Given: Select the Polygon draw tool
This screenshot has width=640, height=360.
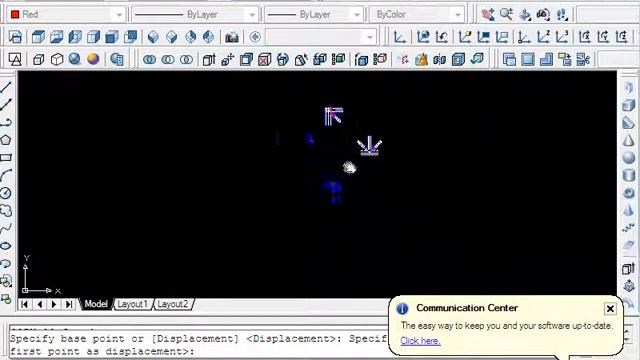Looking at the screenshot, I should pos(6,140).
